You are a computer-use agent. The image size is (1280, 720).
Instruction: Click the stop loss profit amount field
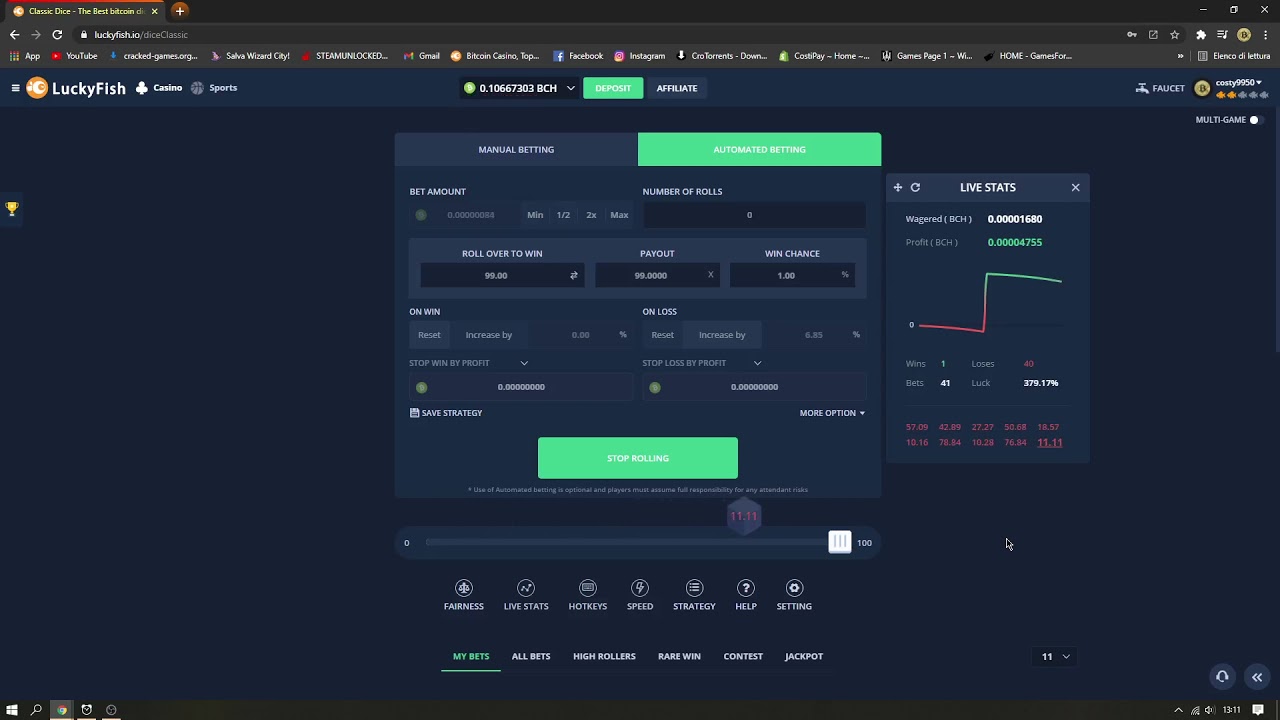(x=754, y=387)
